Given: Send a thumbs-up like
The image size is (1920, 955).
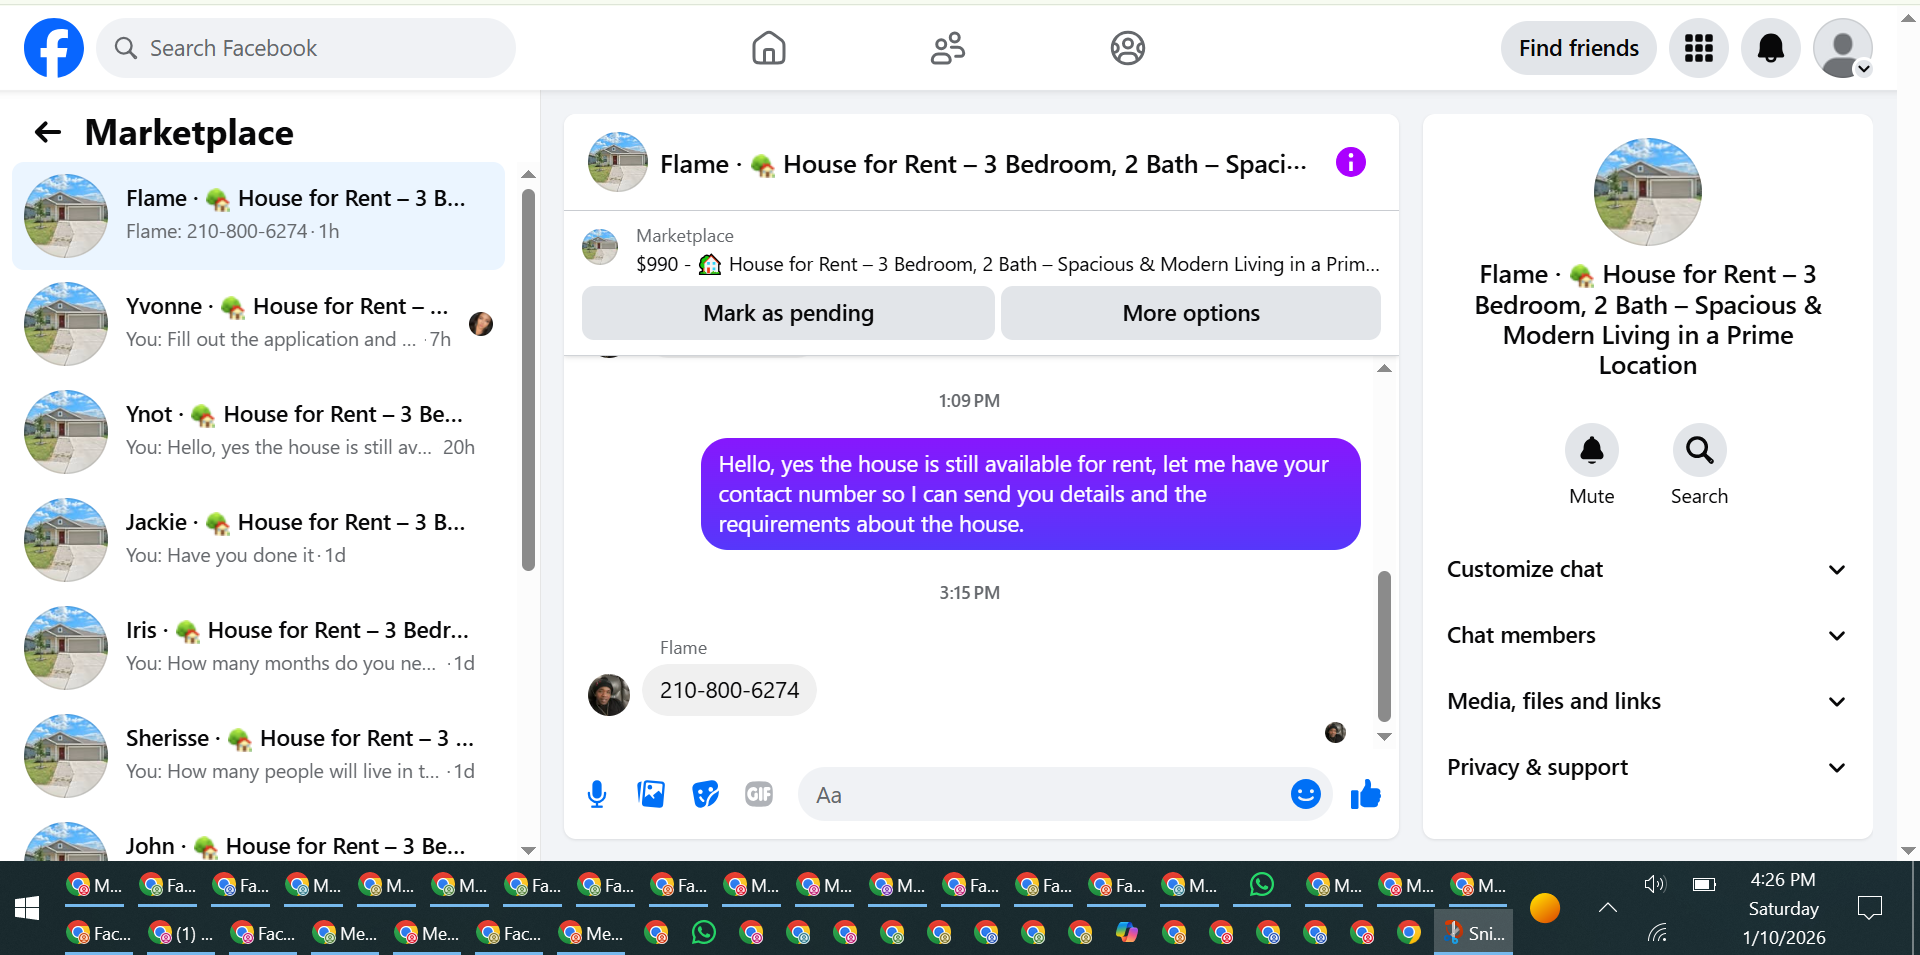Looking at the screenshot, I should [x=1365, y=795].
